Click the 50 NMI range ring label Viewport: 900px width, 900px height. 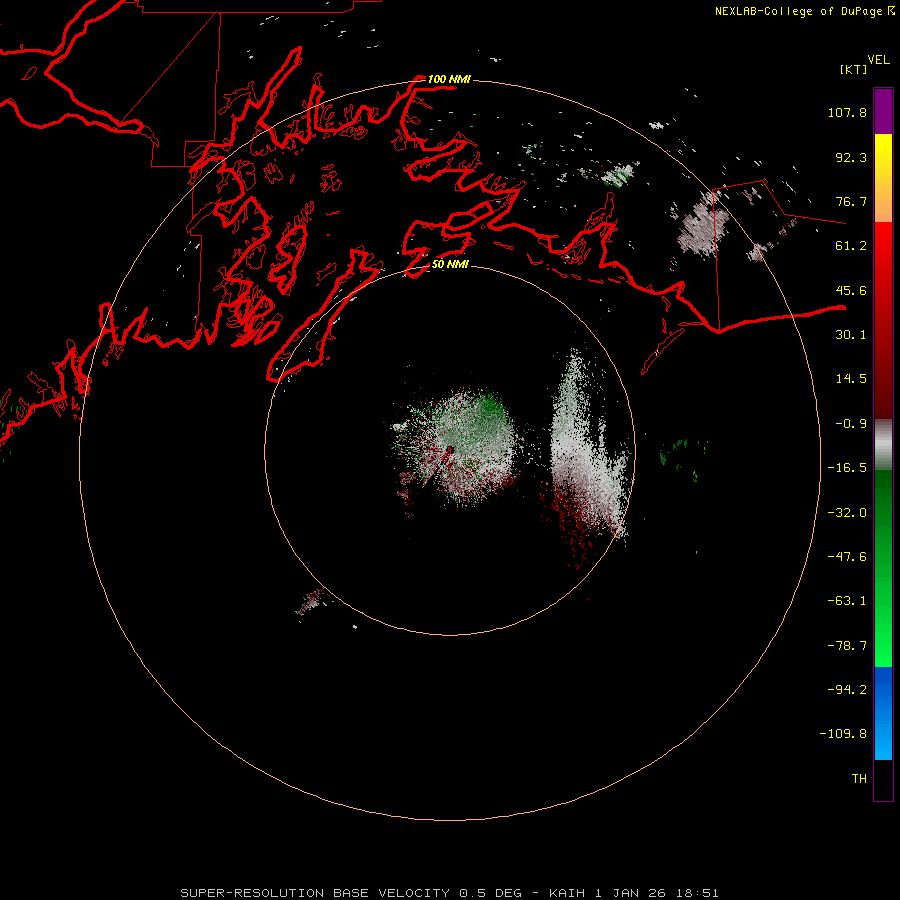(451, 264)
